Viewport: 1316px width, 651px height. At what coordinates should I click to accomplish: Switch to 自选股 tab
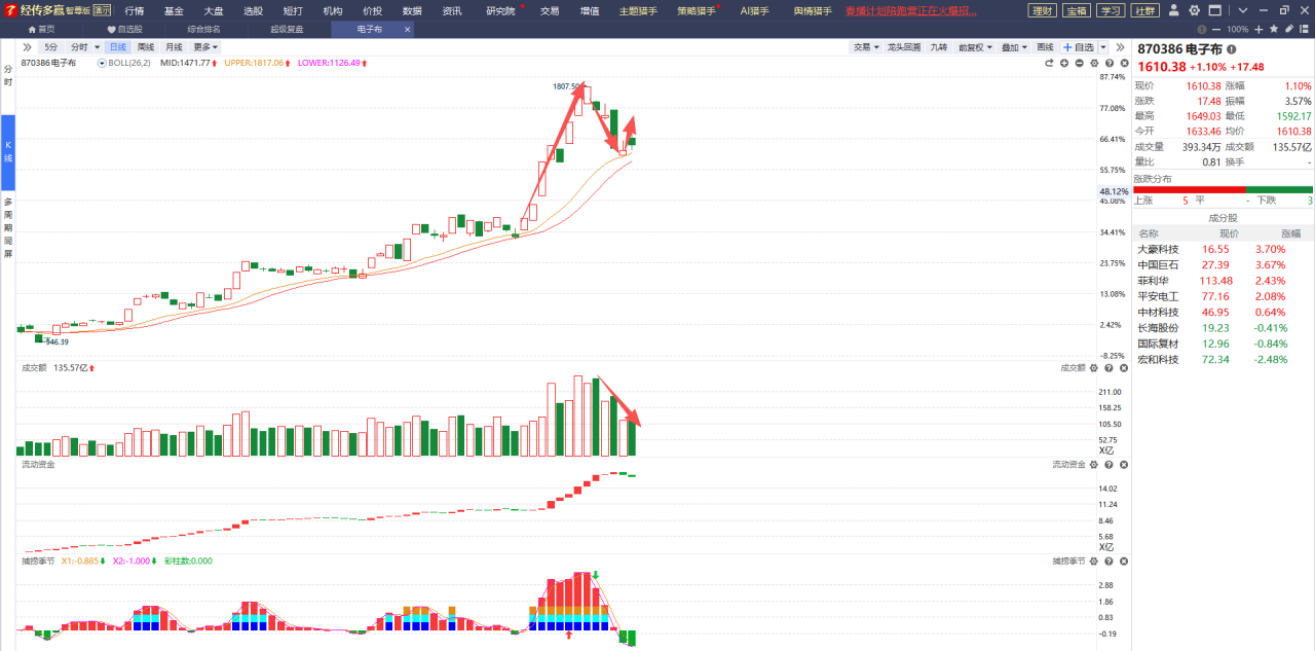[x=125, y=29]
